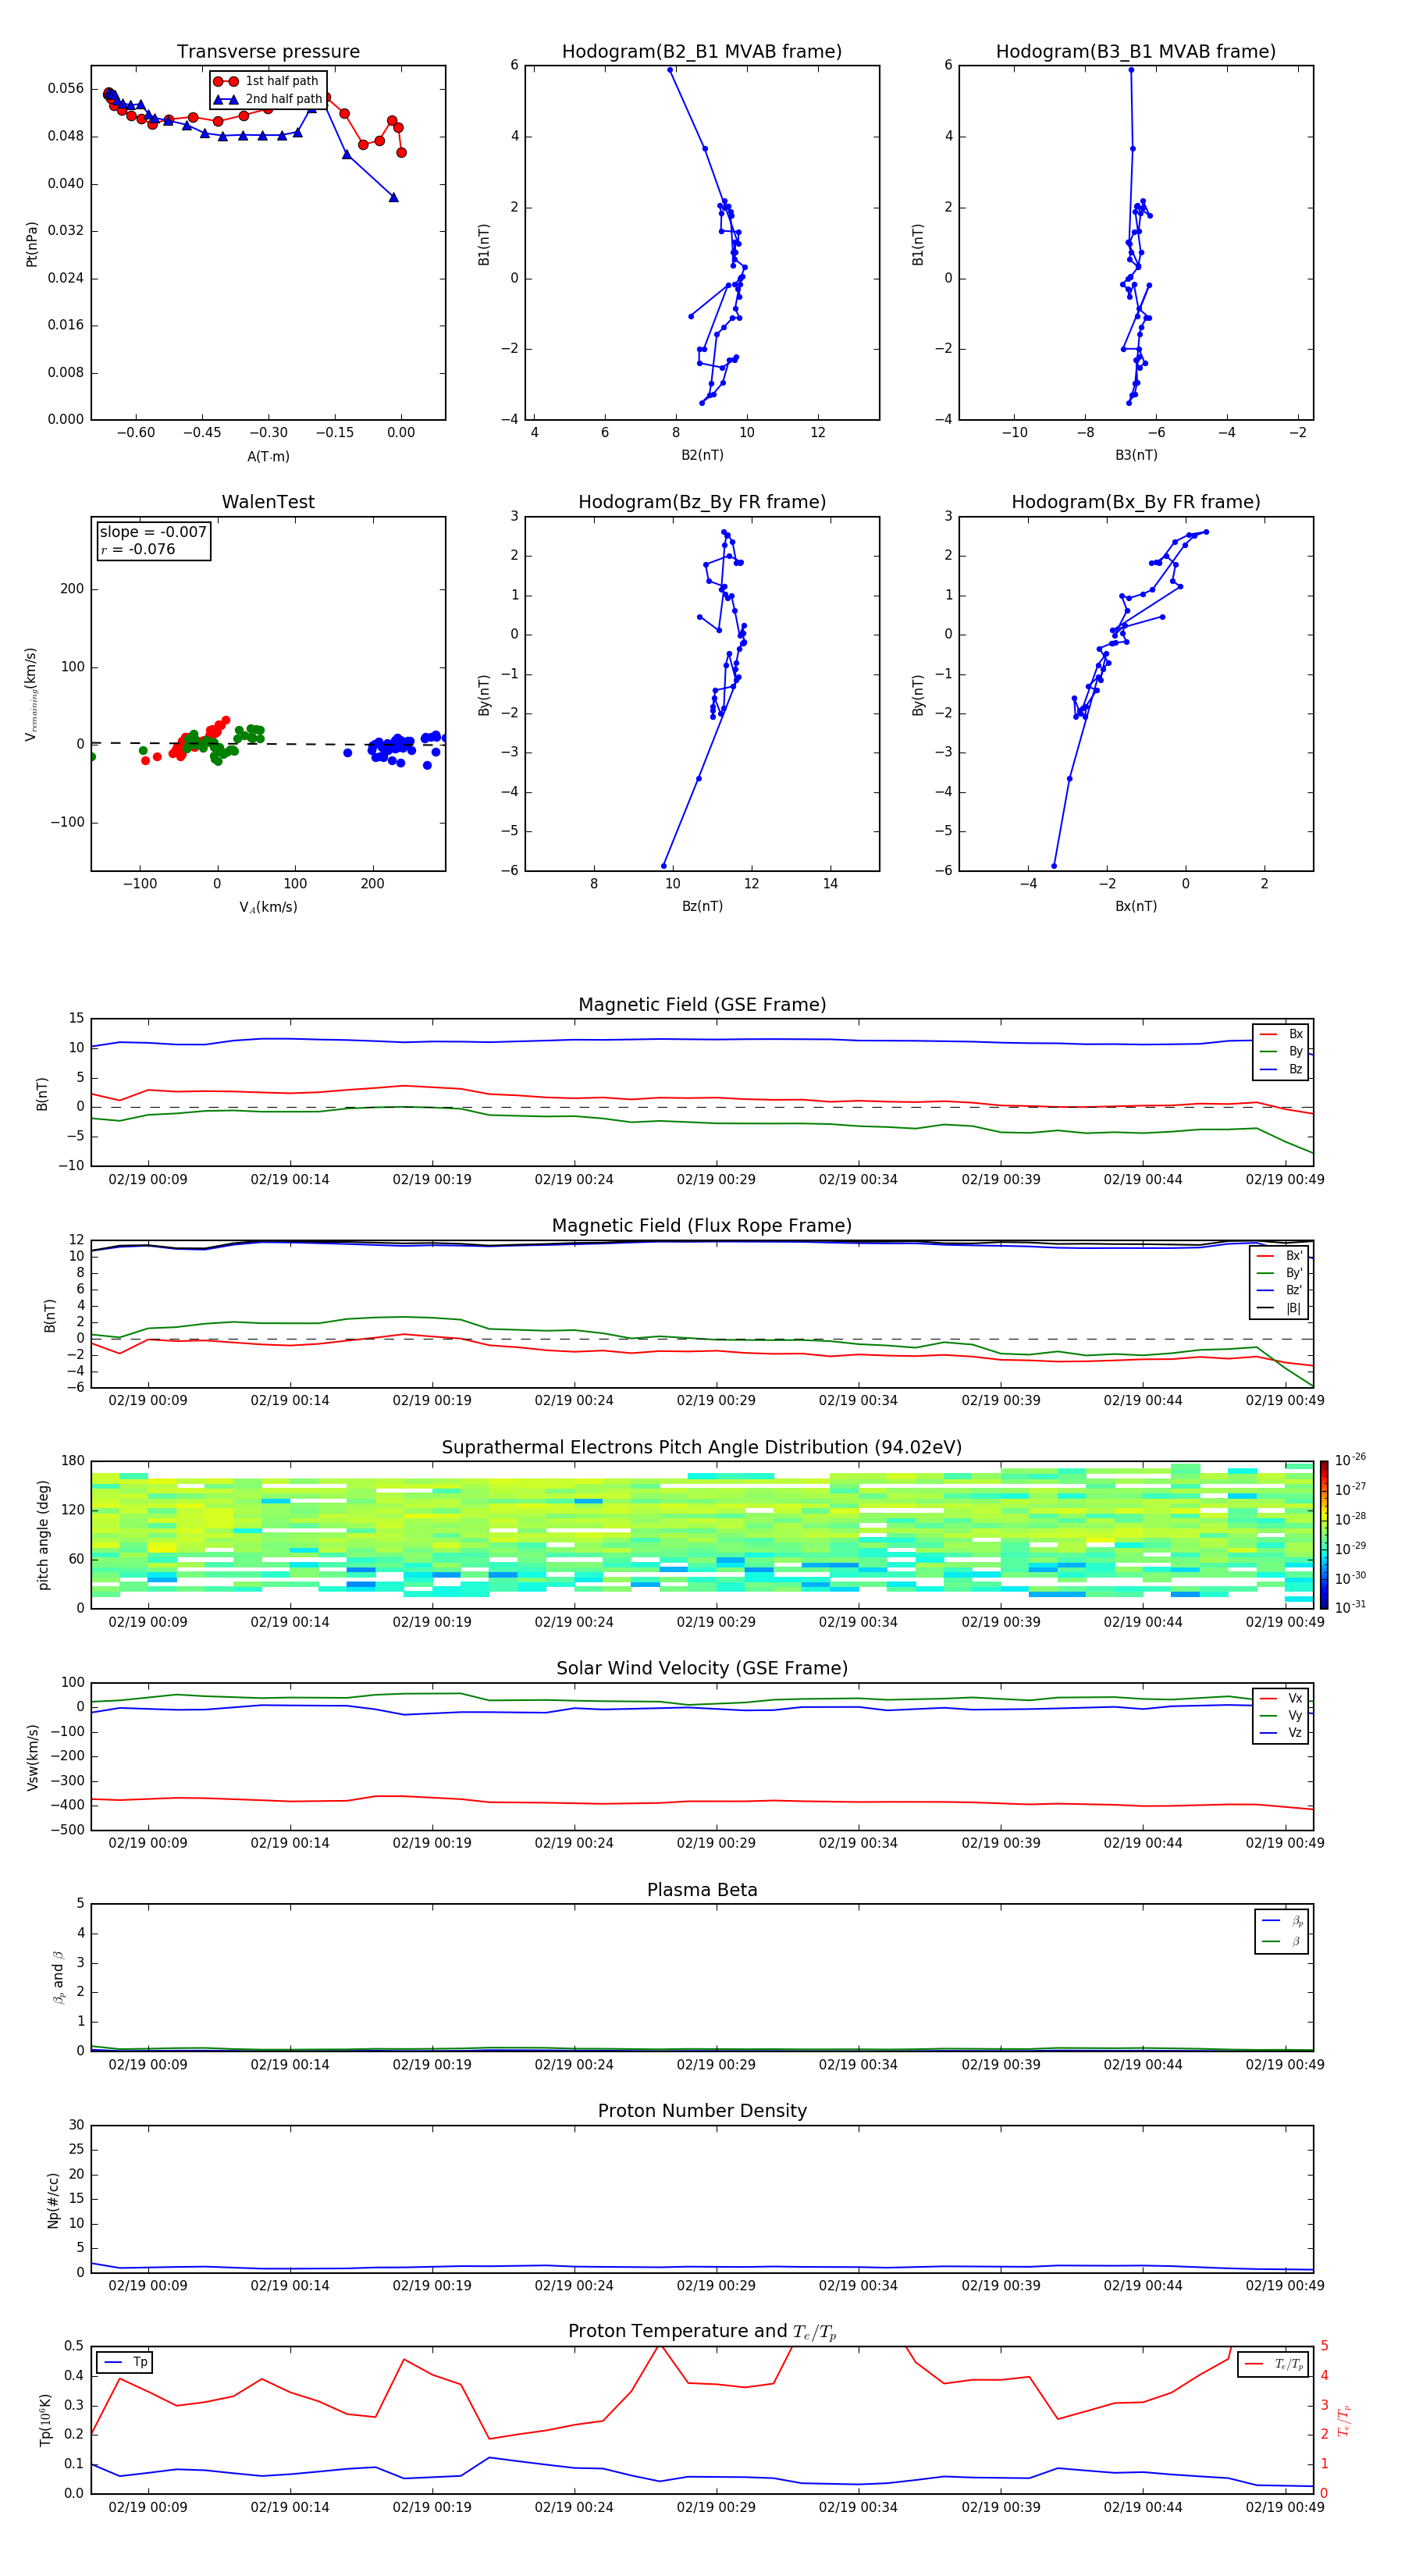Click the 'B2(nT)' x-axis label
The width and height of the screenshot is (1405, 2576).
coord(702,455)
